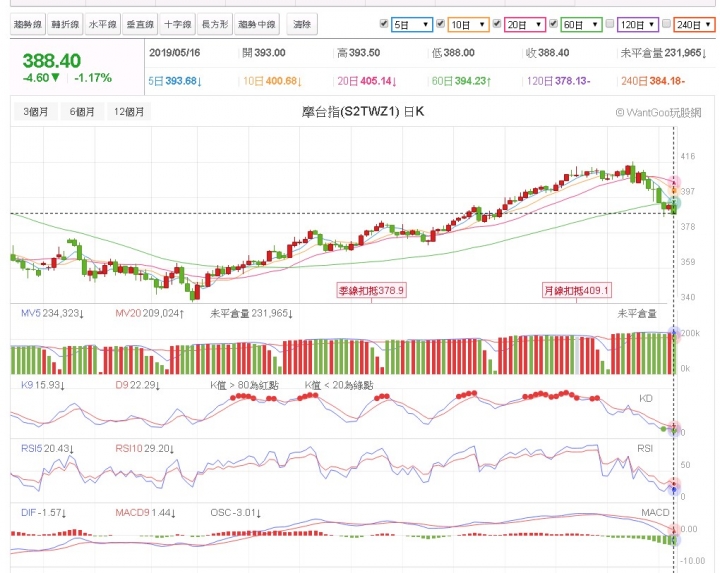Select the 轉折線 drawing tool

65,24
